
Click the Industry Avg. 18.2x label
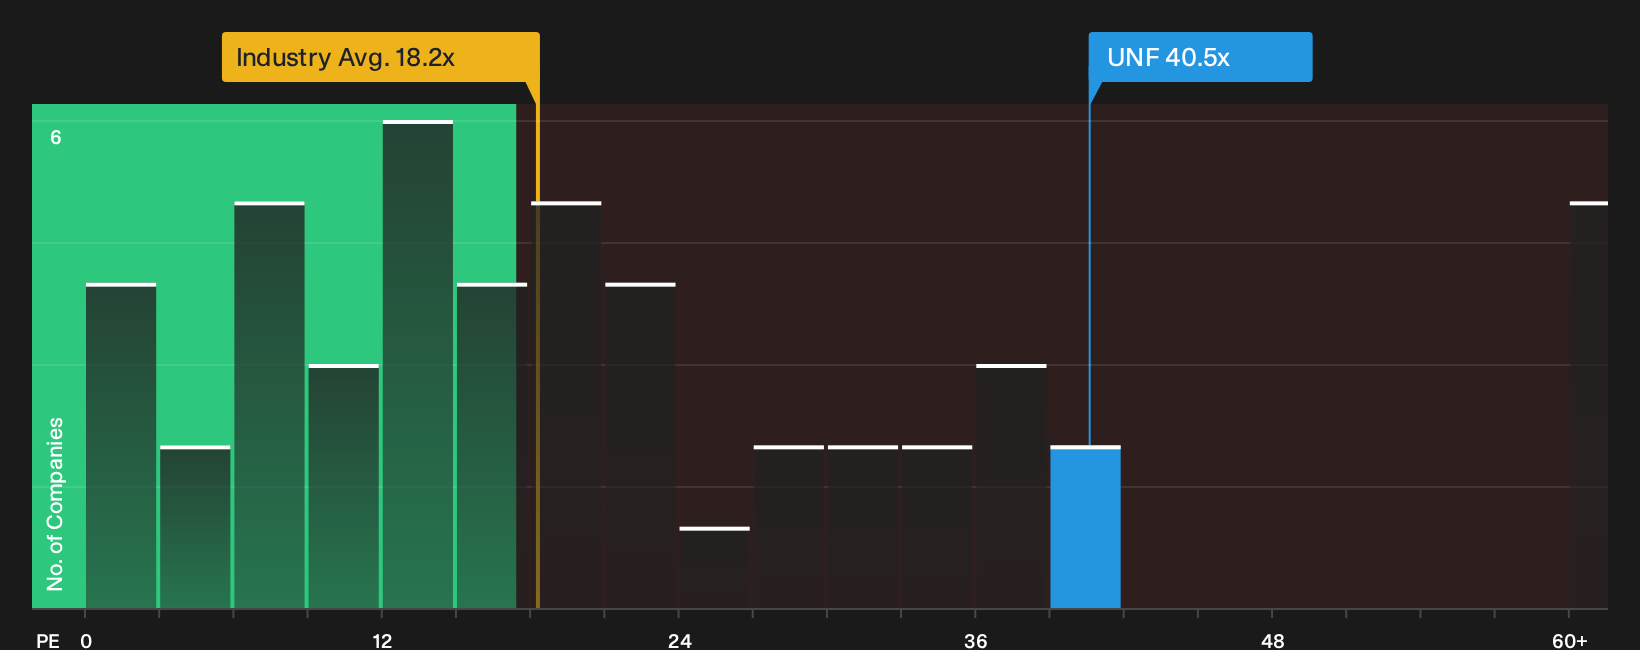click(x=380, y=57)
